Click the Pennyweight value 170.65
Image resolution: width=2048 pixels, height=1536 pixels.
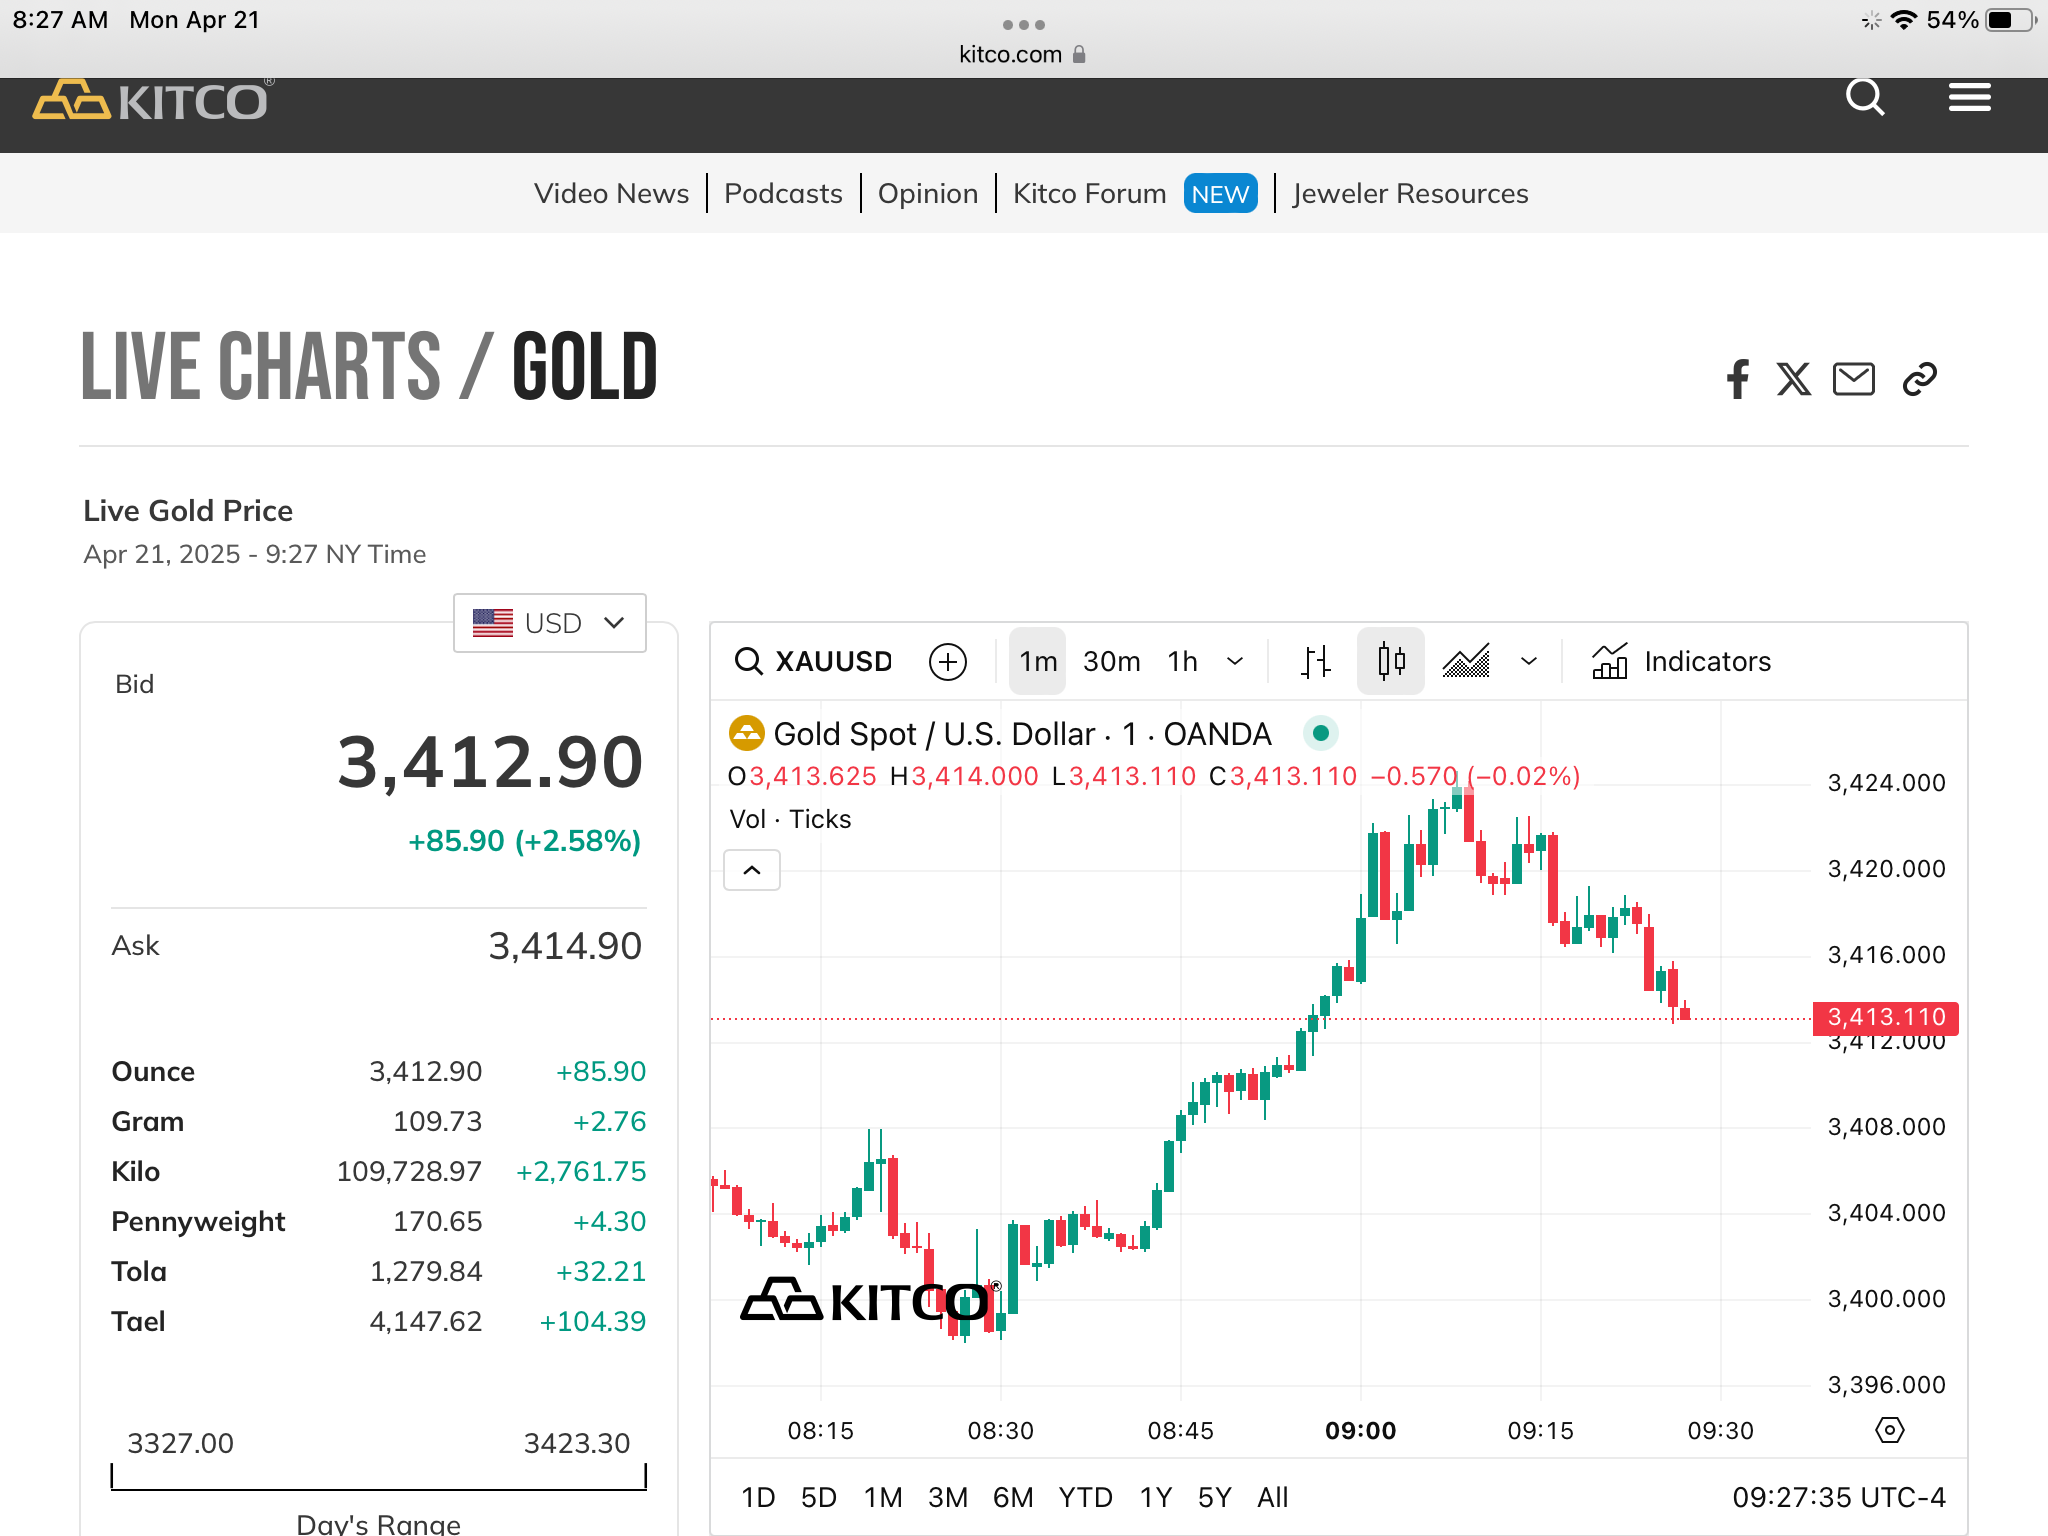point(437,1221)
